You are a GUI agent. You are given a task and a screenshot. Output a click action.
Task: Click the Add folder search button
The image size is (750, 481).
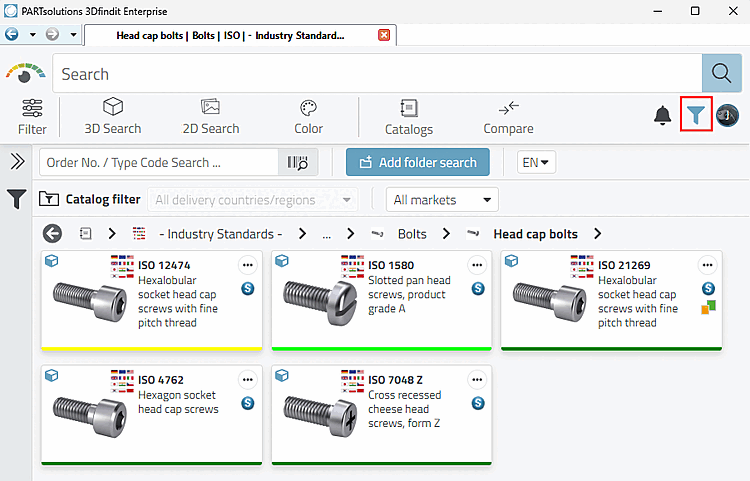click(418, 163)
